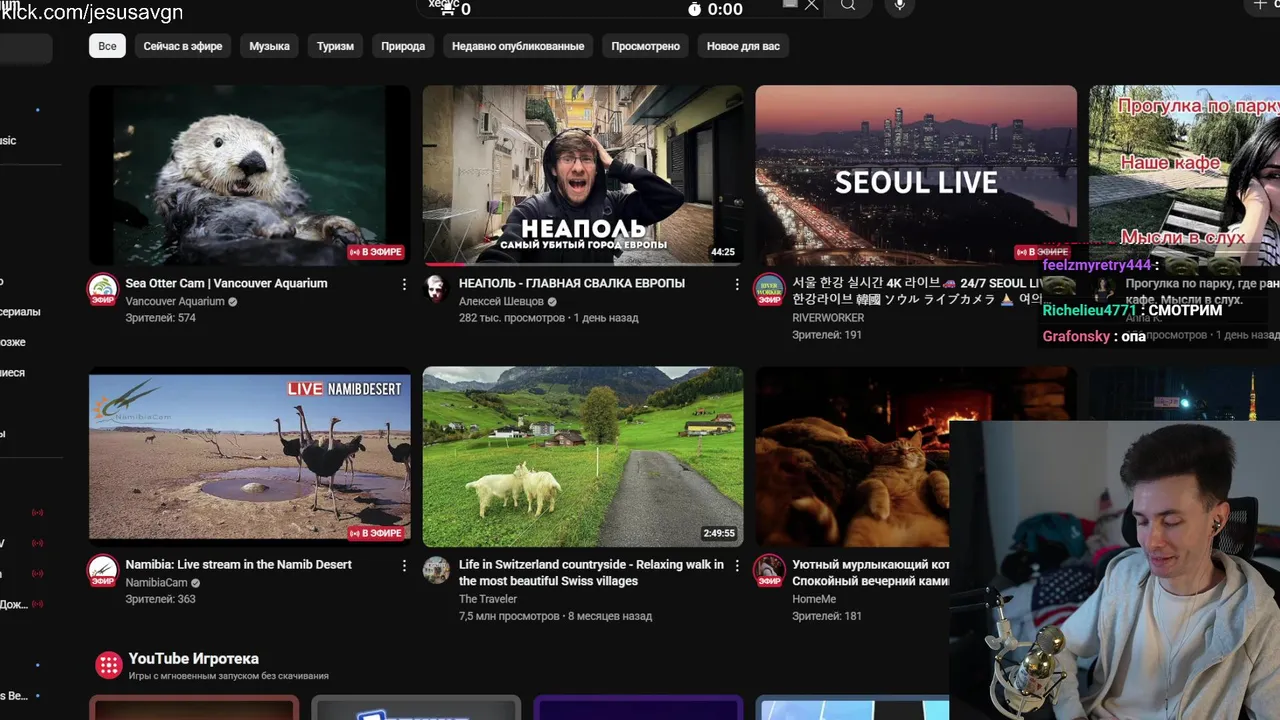Click chat username "feelzmyretry444"
The image size is (1280, 720).
click(x=1097, y=265)
